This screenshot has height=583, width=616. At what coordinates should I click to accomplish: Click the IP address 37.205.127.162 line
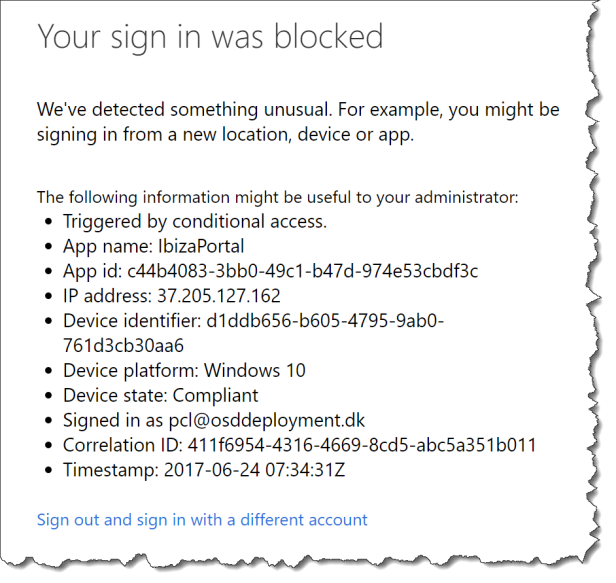[172, 296]
